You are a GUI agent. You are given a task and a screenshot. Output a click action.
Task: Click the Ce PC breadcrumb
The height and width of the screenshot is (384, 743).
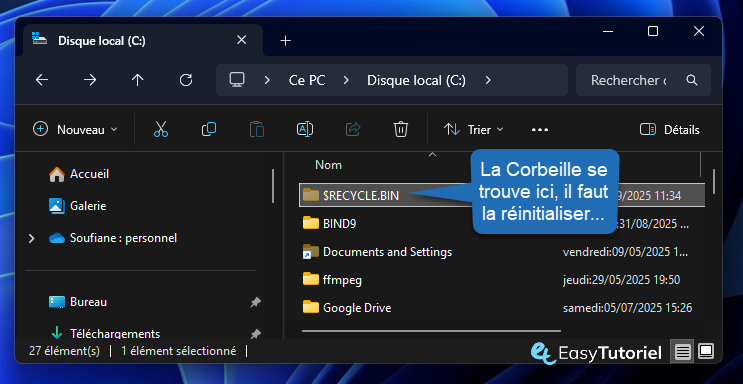[307, 80]
